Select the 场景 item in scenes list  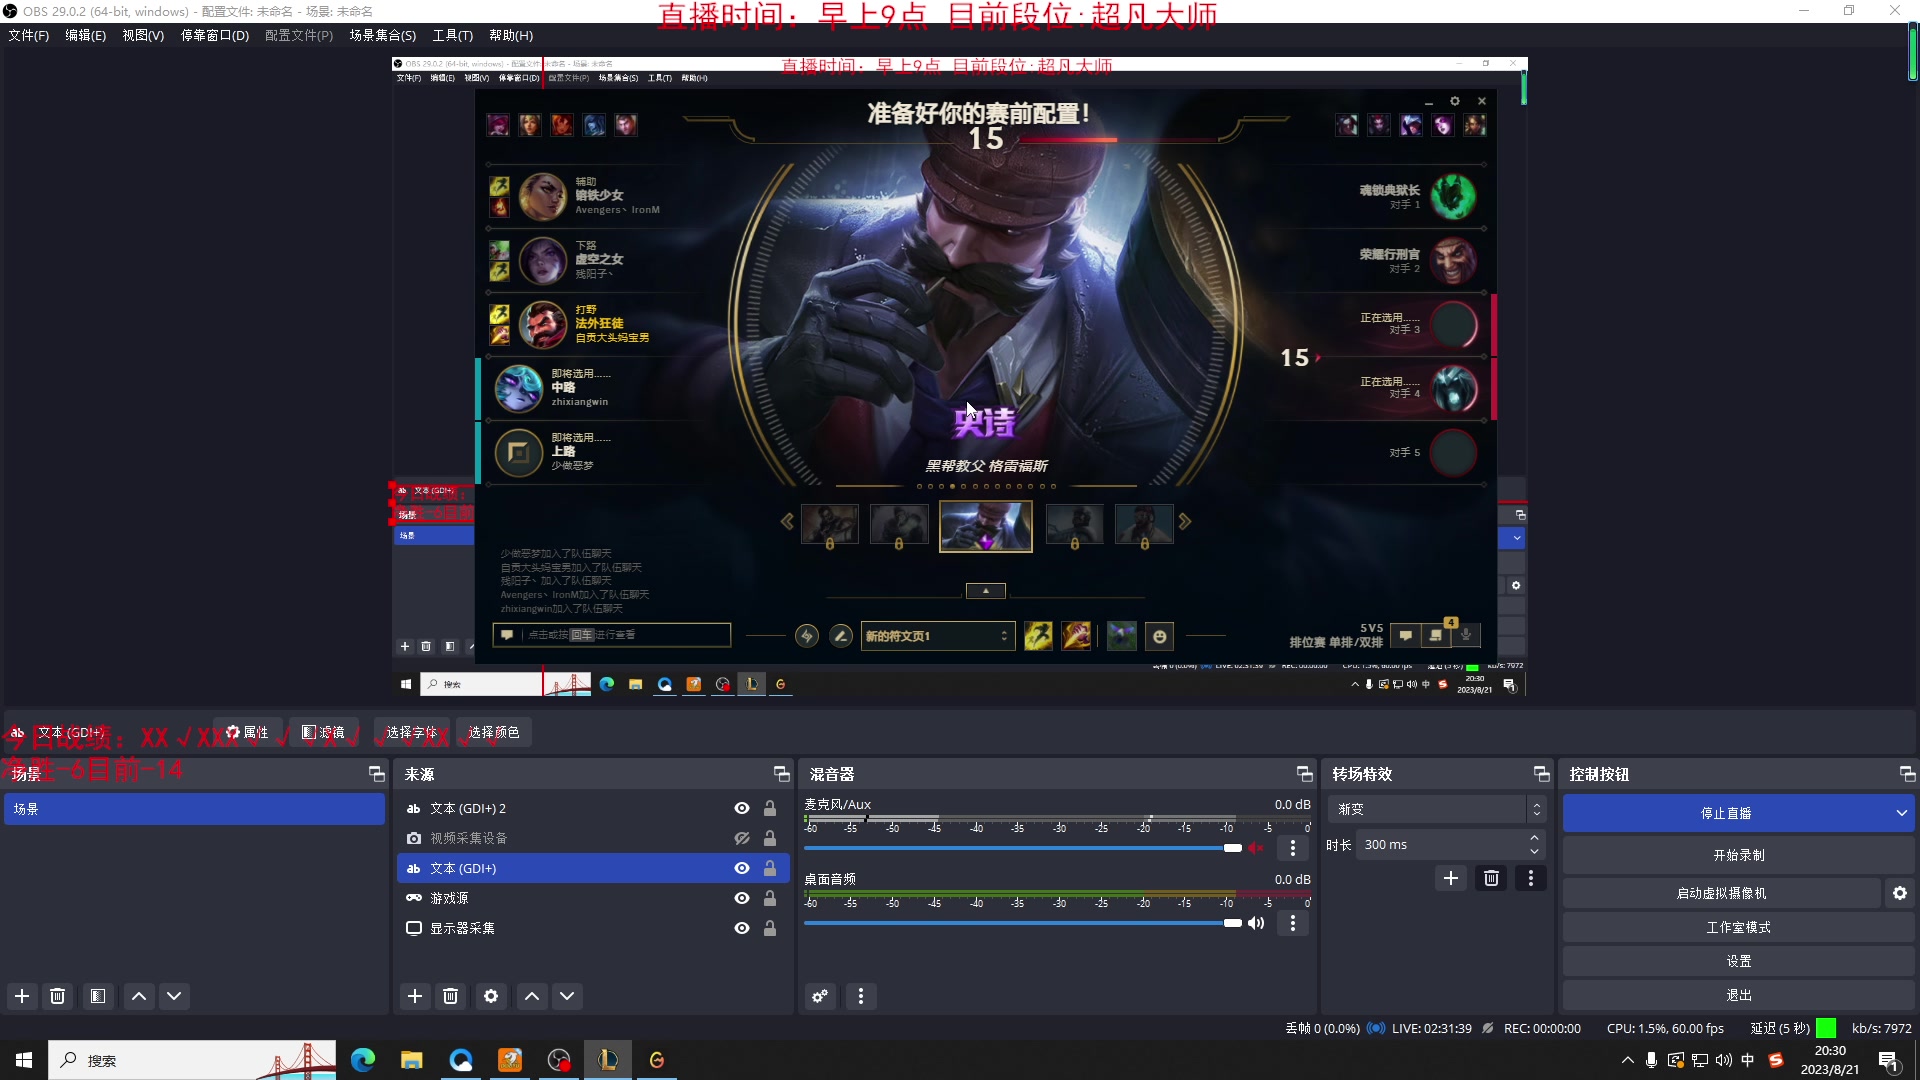[194, 809]
